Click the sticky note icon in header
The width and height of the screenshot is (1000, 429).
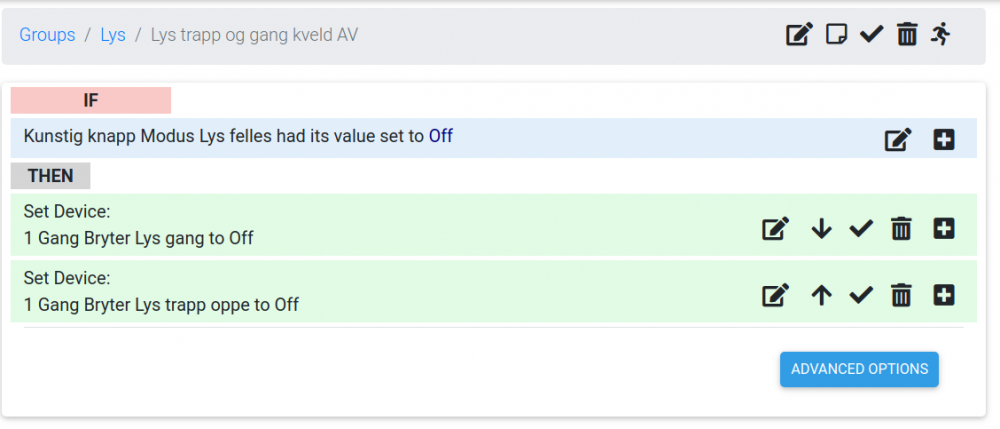pyautogui.click(x=836, y=35)
